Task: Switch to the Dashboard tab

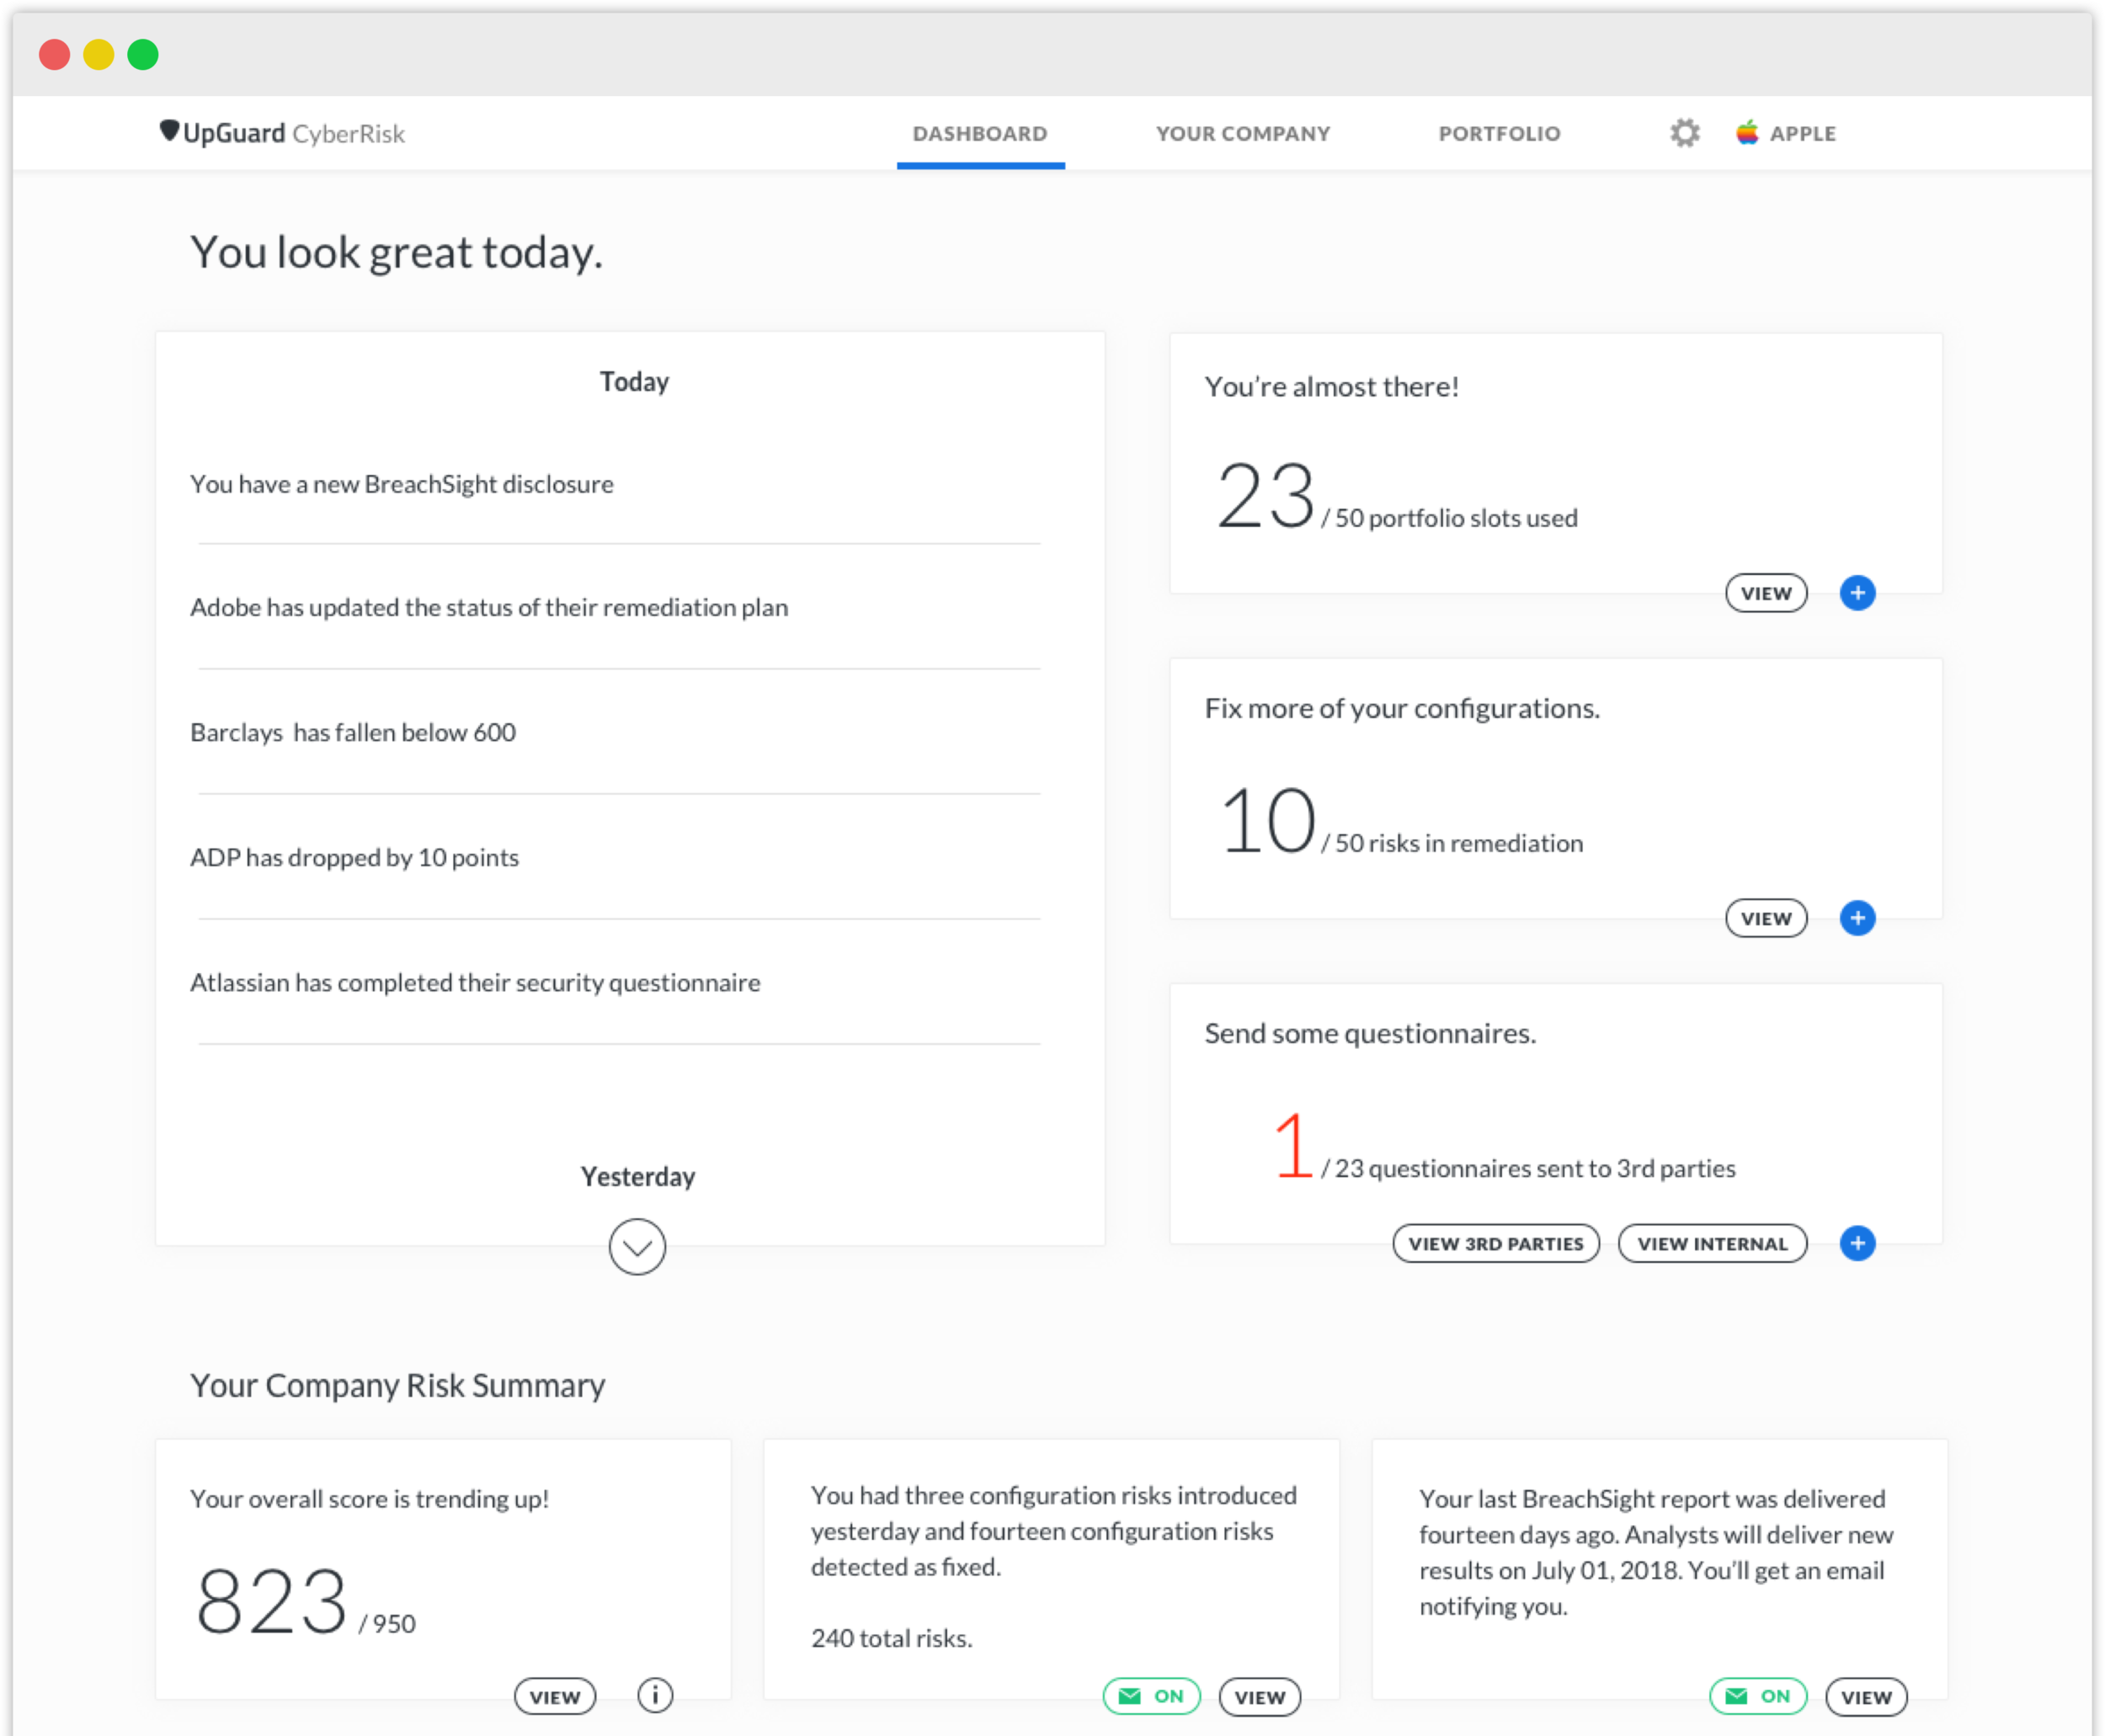Action: coord(980,133)
